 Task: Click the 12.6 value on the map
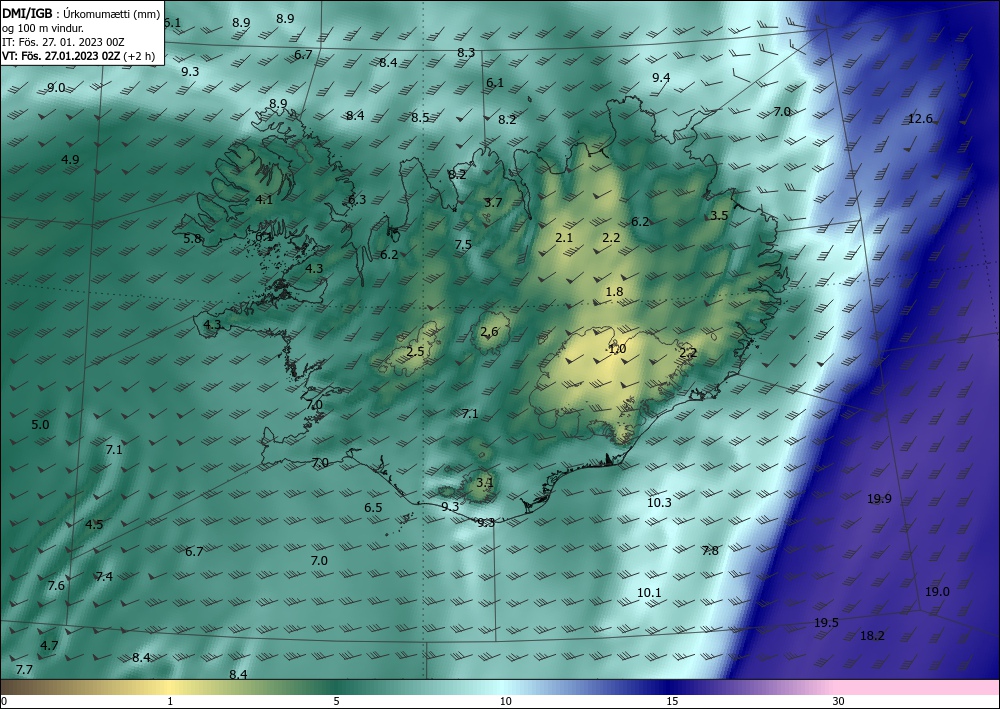click(920, 119)
